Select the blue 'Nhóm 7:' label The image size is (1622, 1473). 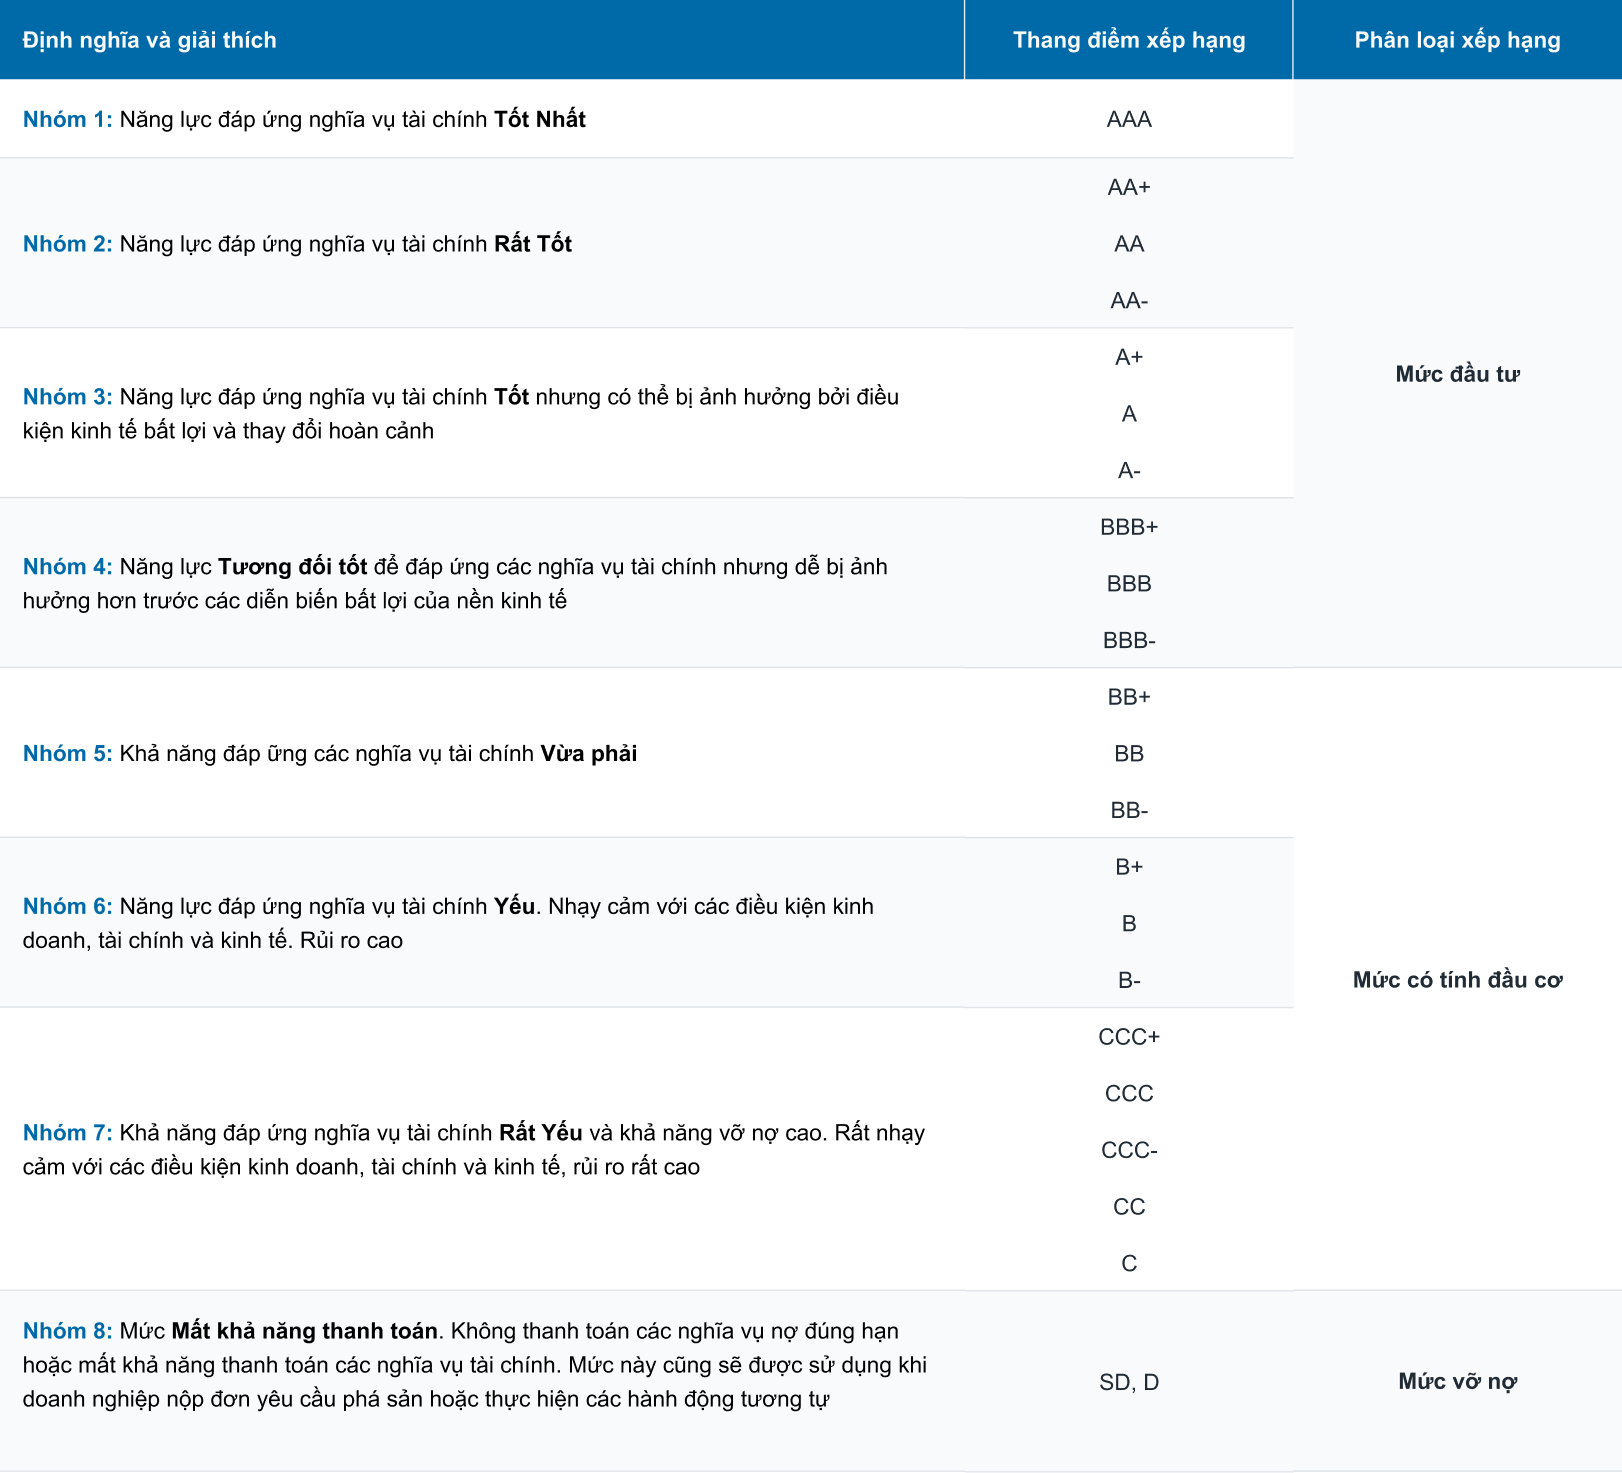click(67, 1133)
